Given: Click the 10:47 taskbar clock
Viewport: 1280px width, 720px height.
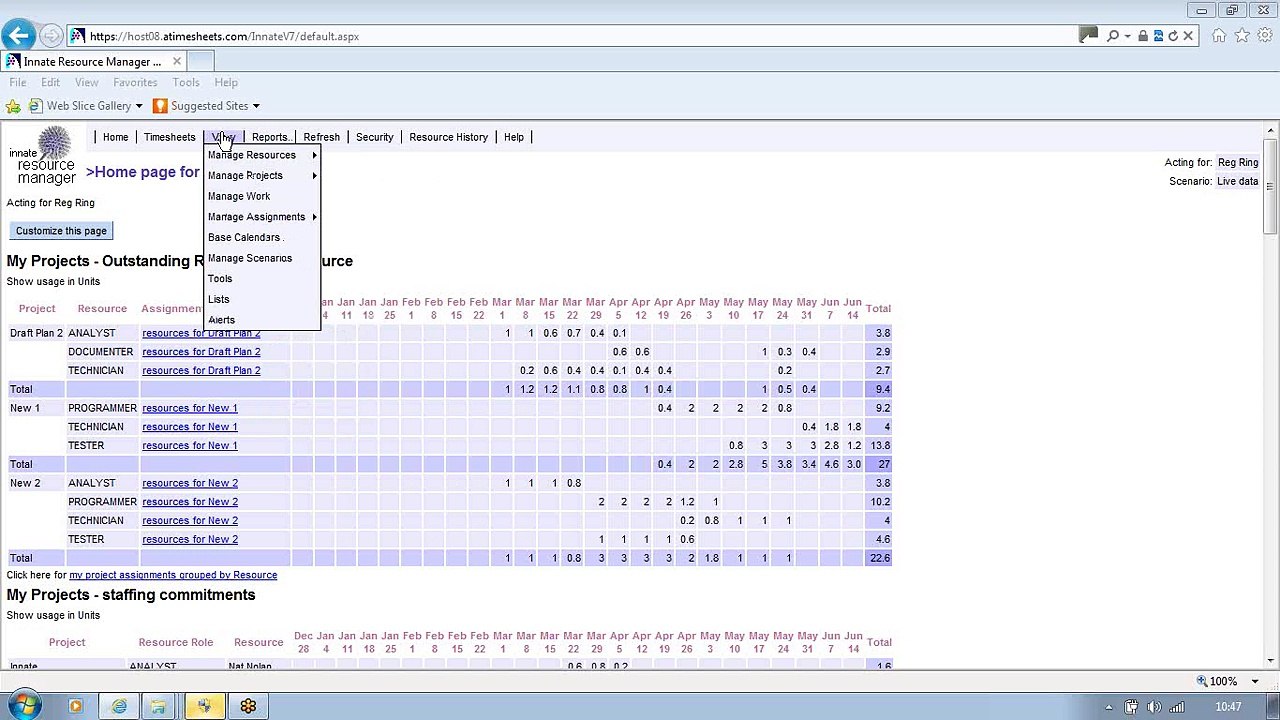Looking at the screenshot, I should (1228, 707).
